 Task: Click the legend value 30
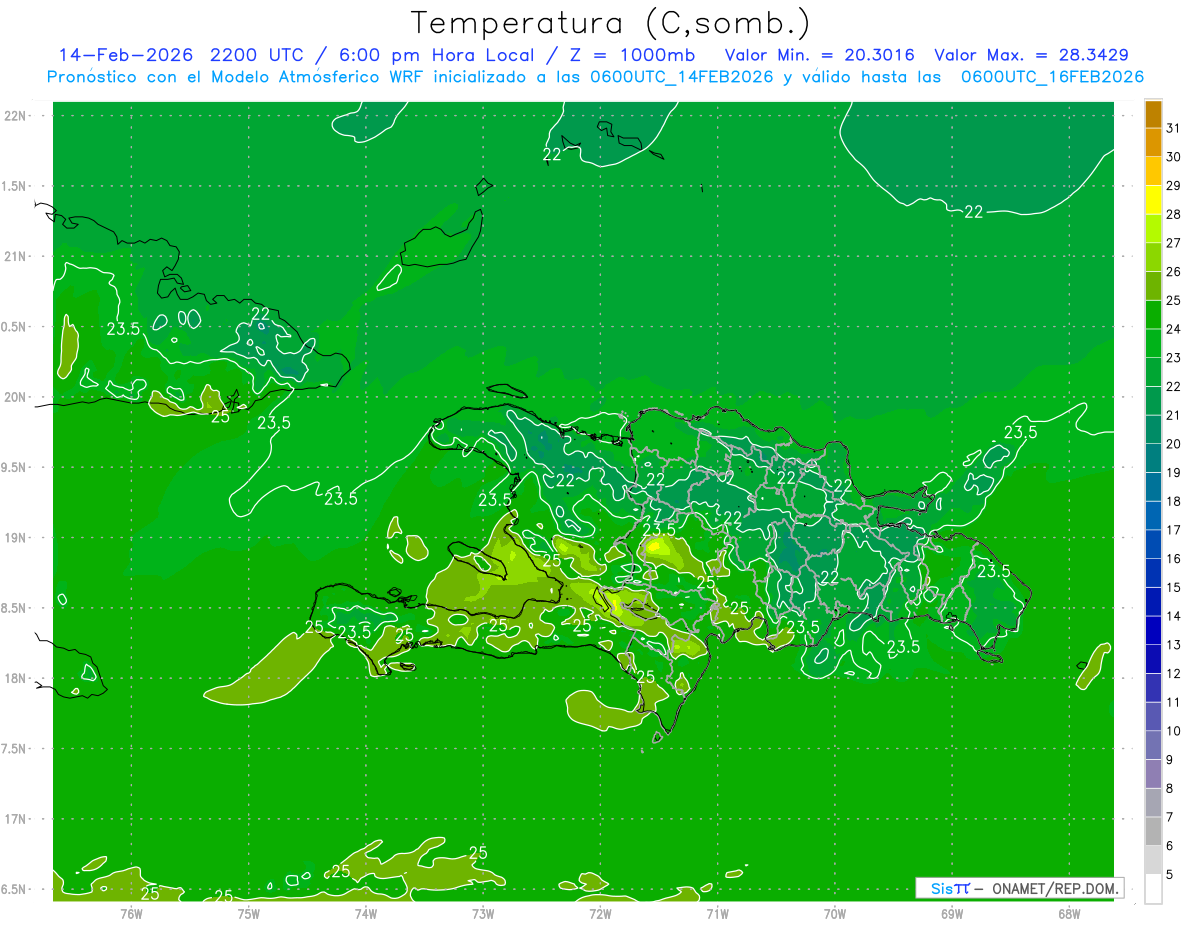pos(1174,157)
